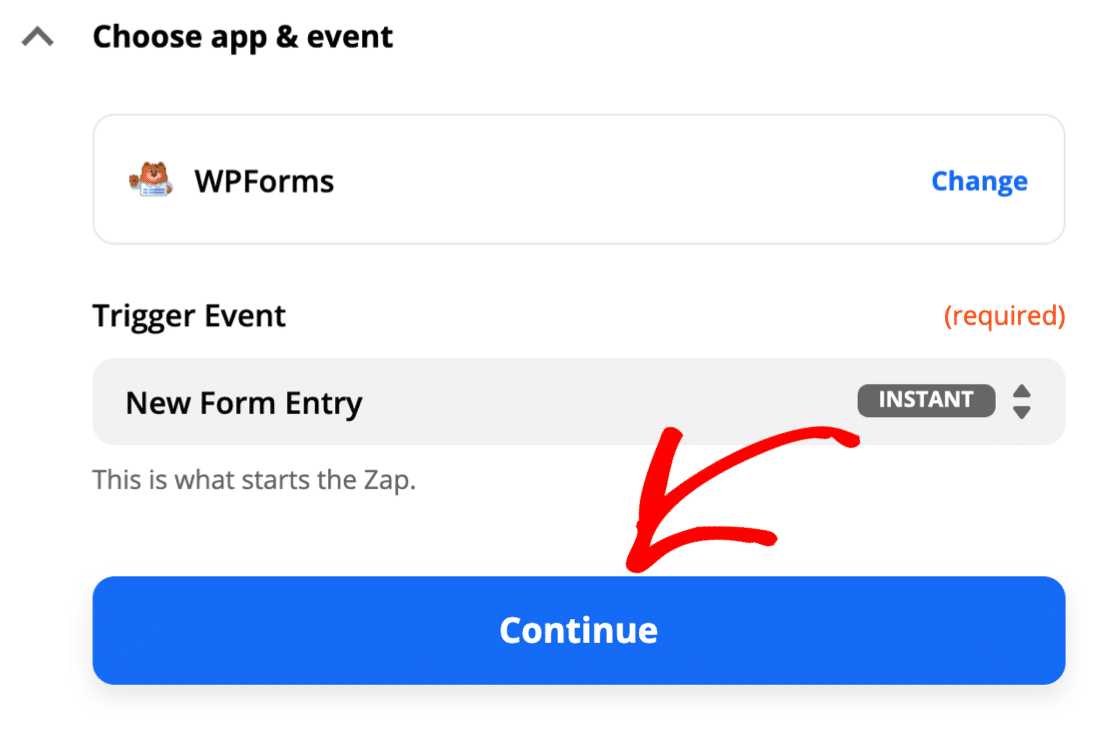Image resolution: width=1116 pixels, height=732 pixels.
Task: Click the WPForms app selection card
Action: click(579, 179)
